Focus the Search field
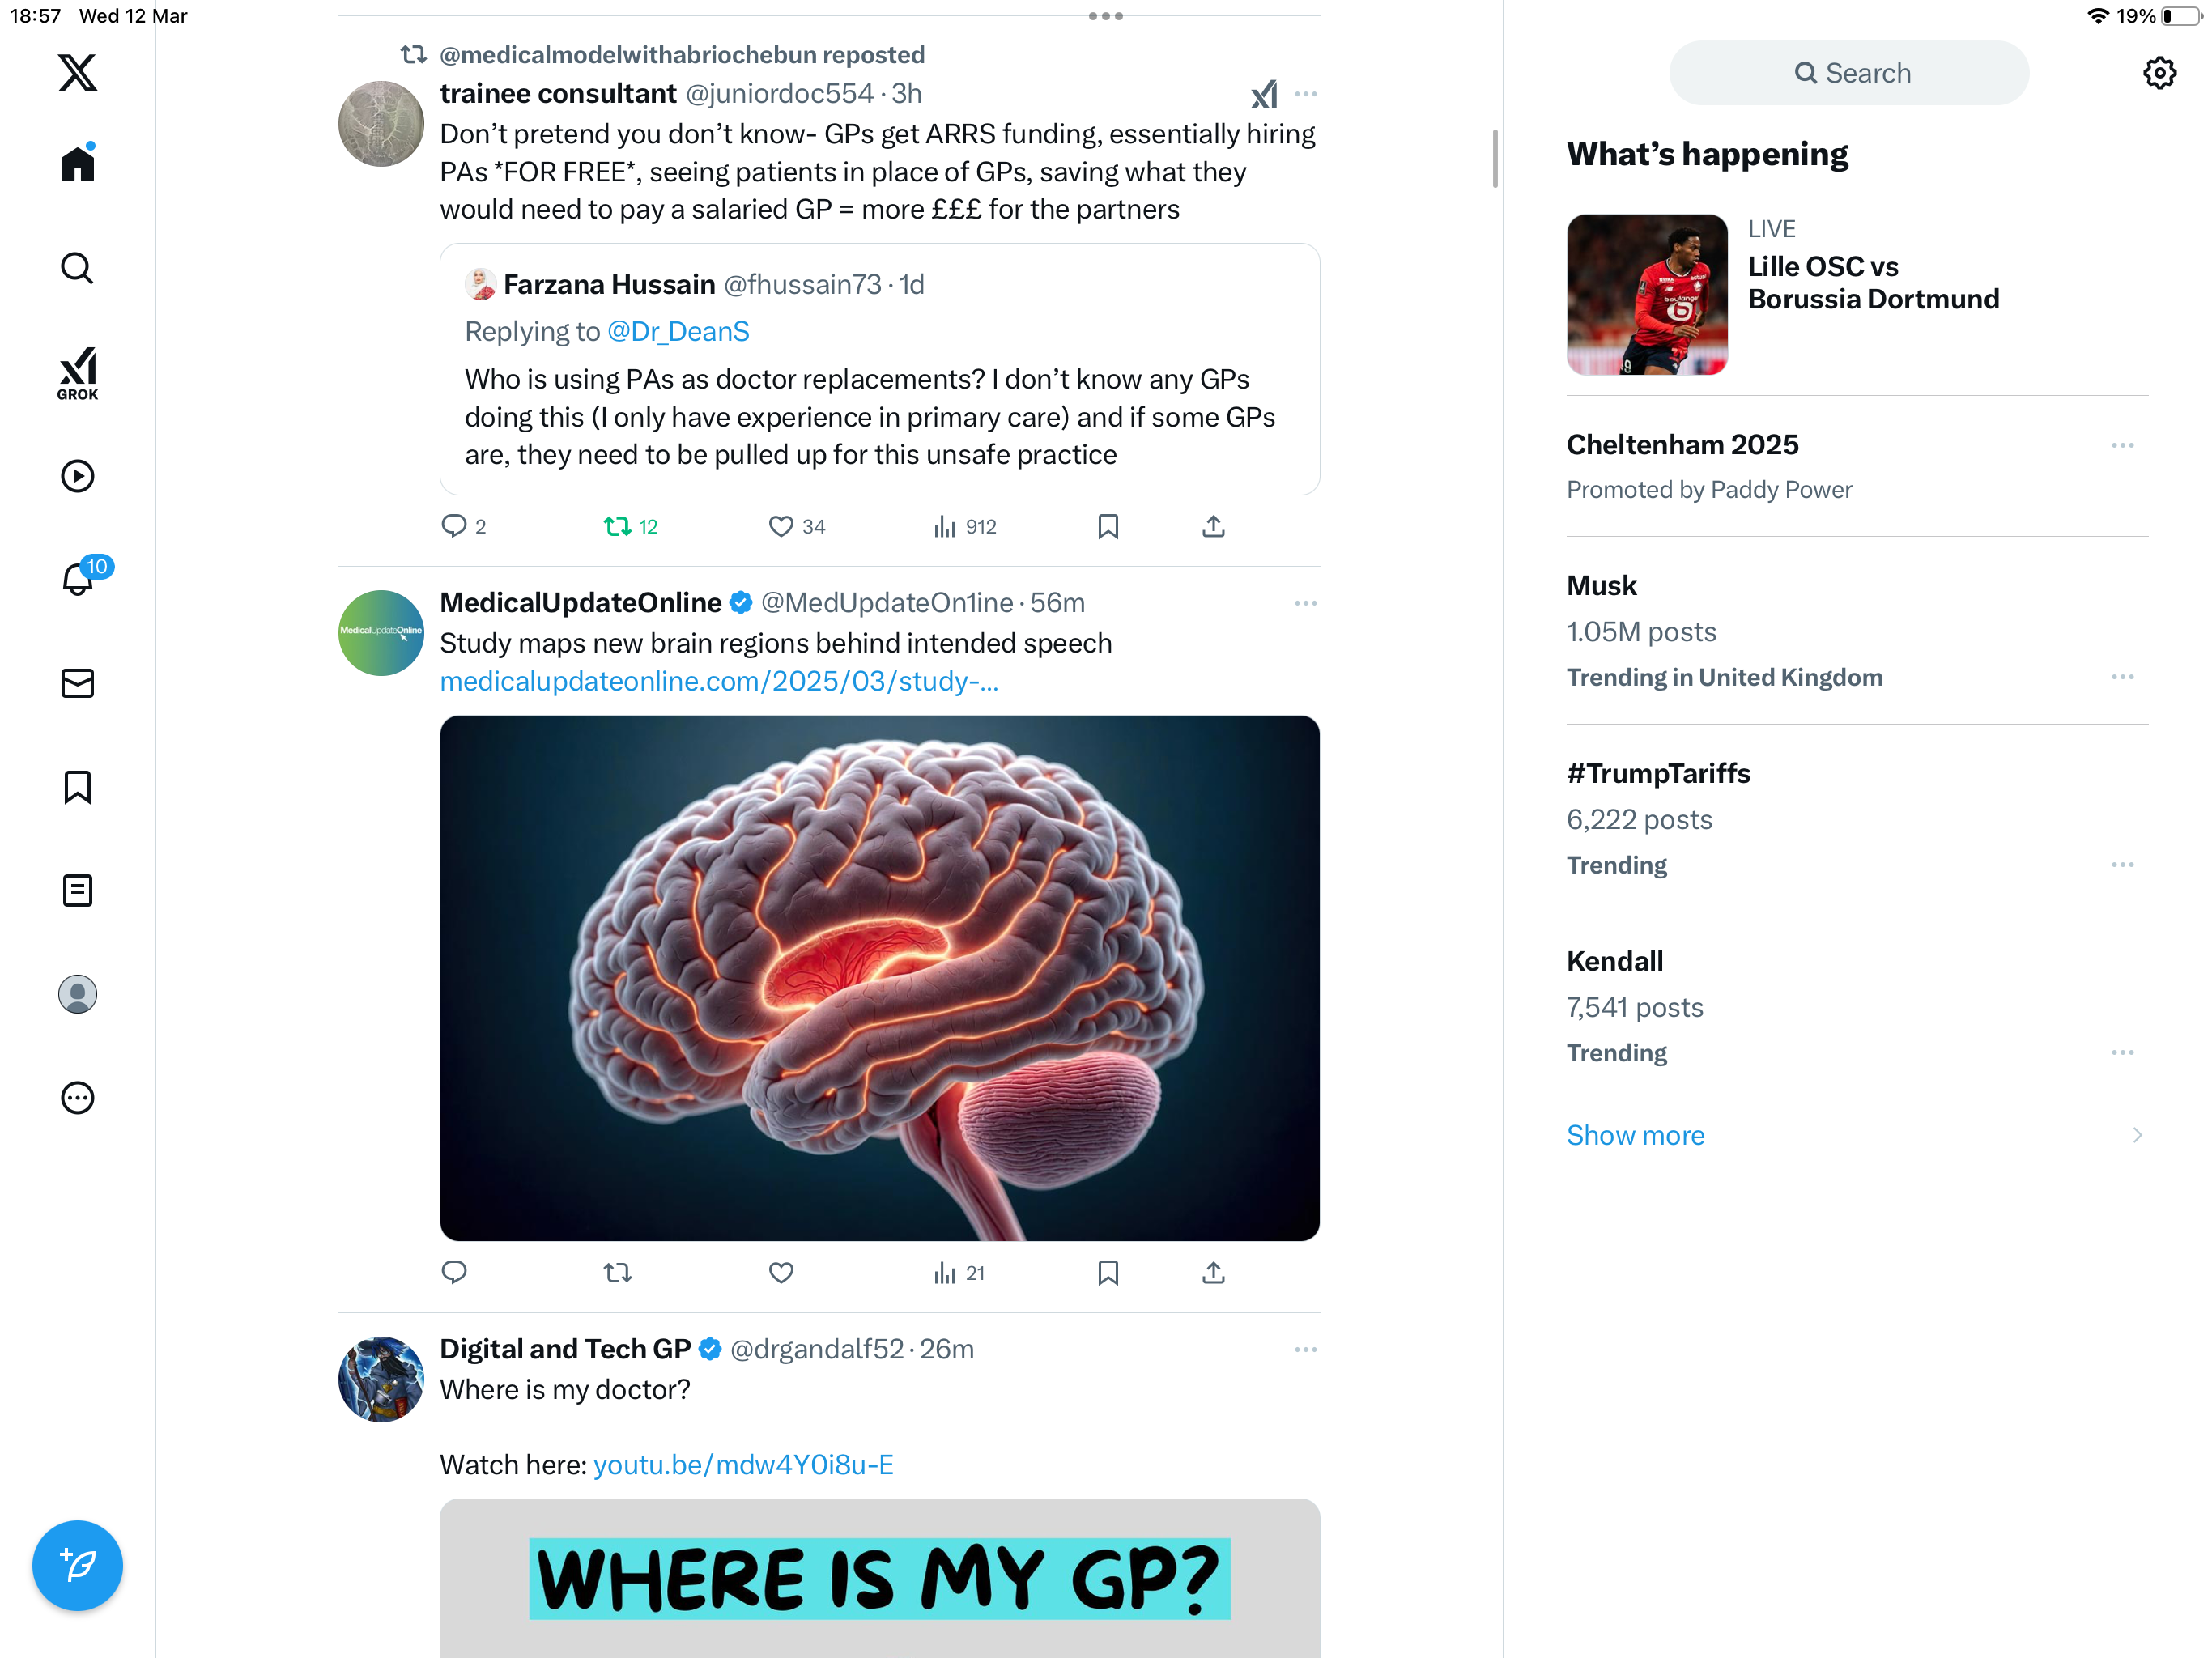 tap(1849, 73)
